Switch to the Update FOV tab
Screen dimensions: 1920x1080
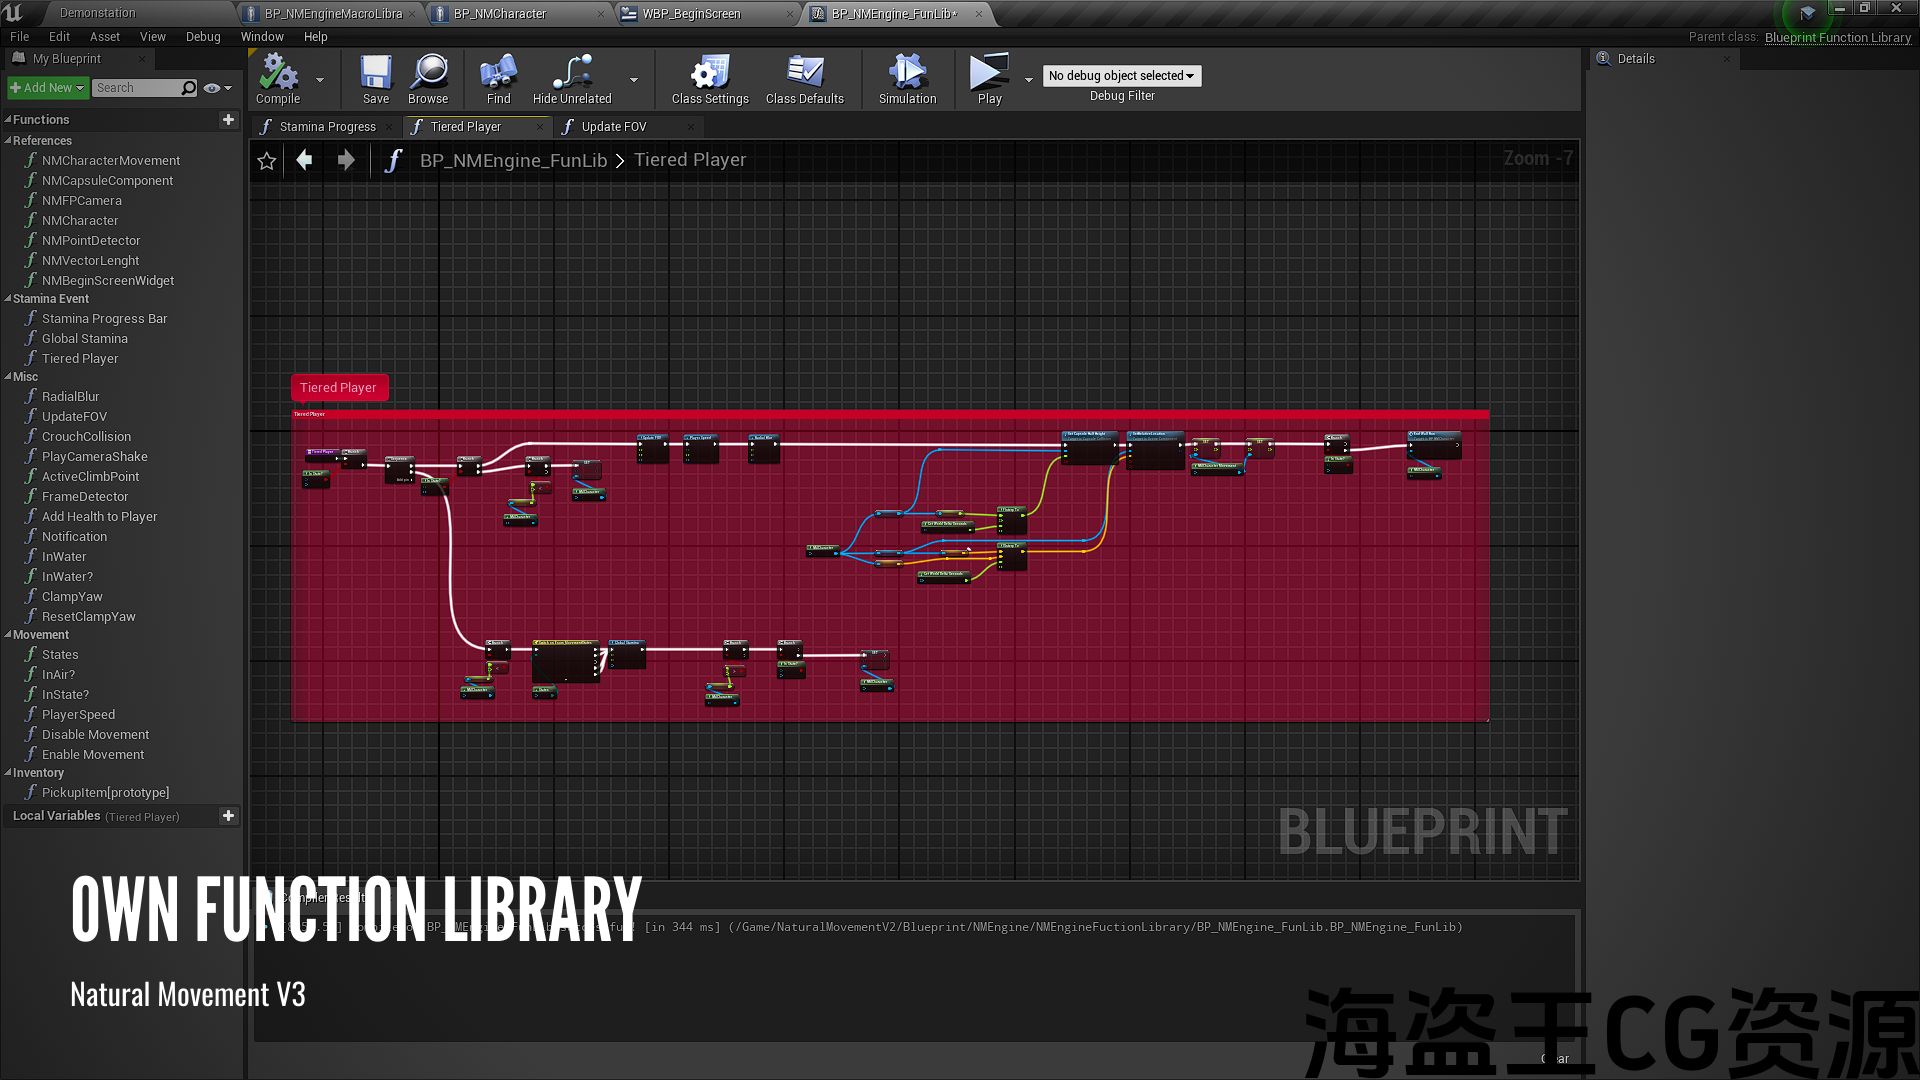pos(614,127)
